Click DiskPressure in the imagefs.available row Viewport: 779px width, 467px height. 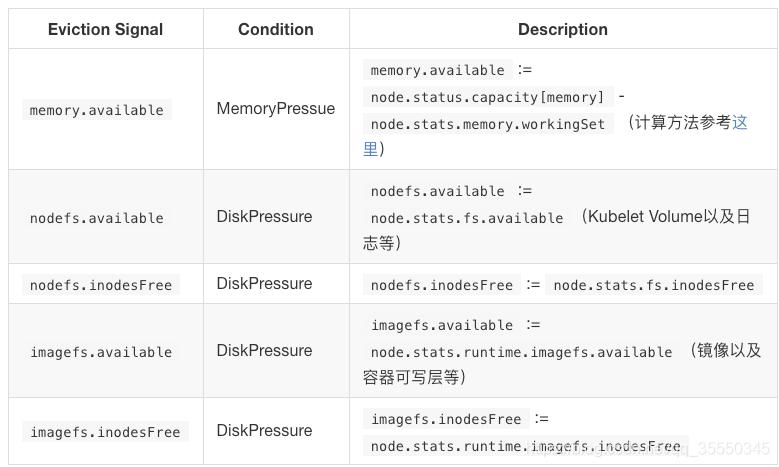(x=264, y=351)
